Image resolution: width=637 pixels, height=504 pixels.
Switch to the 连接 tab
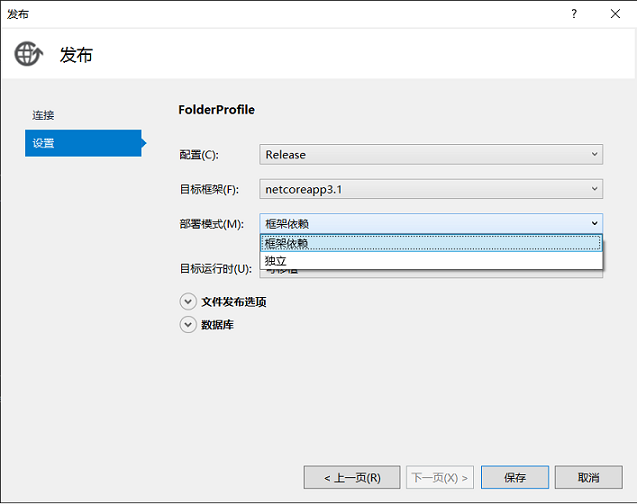click(43, 115)
